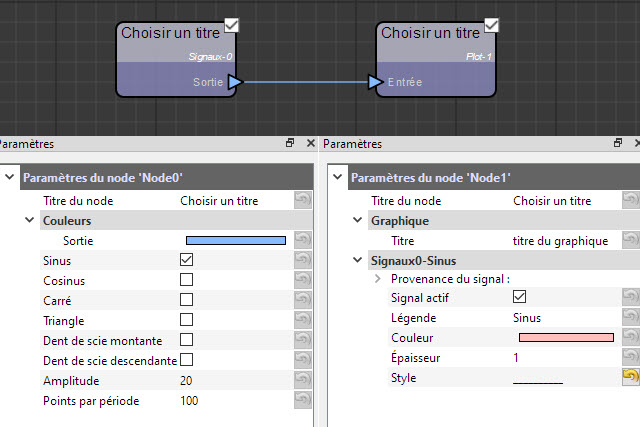
Task: Uncheck the Sinus signal checkbox
Action: [x=187, y=260]
